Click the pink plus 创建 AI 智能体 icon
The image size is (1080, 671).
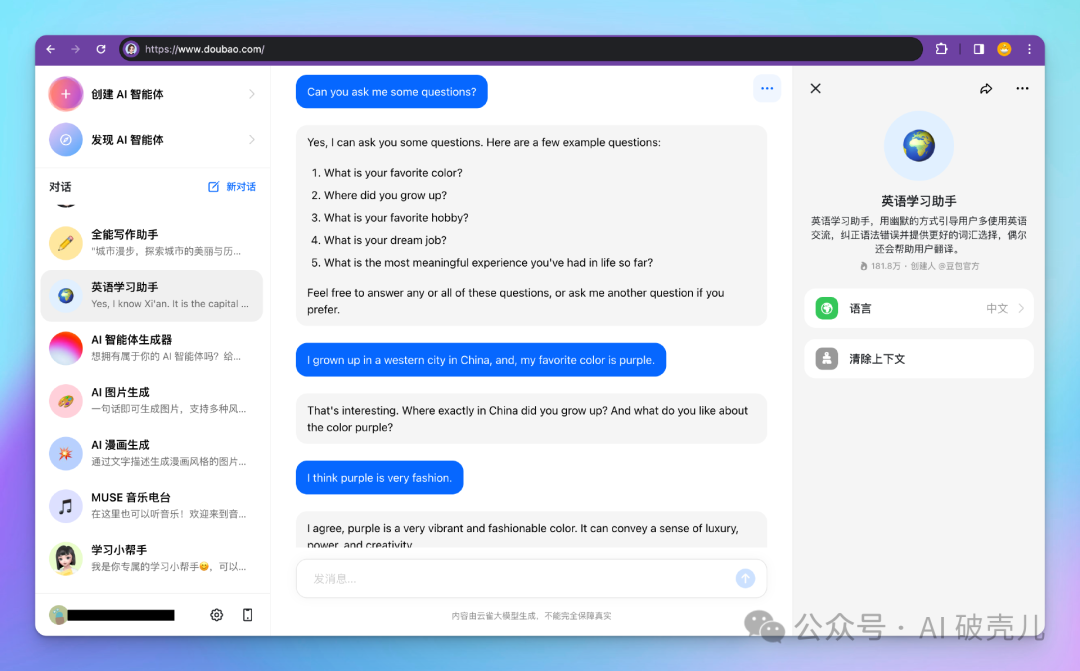65,94
